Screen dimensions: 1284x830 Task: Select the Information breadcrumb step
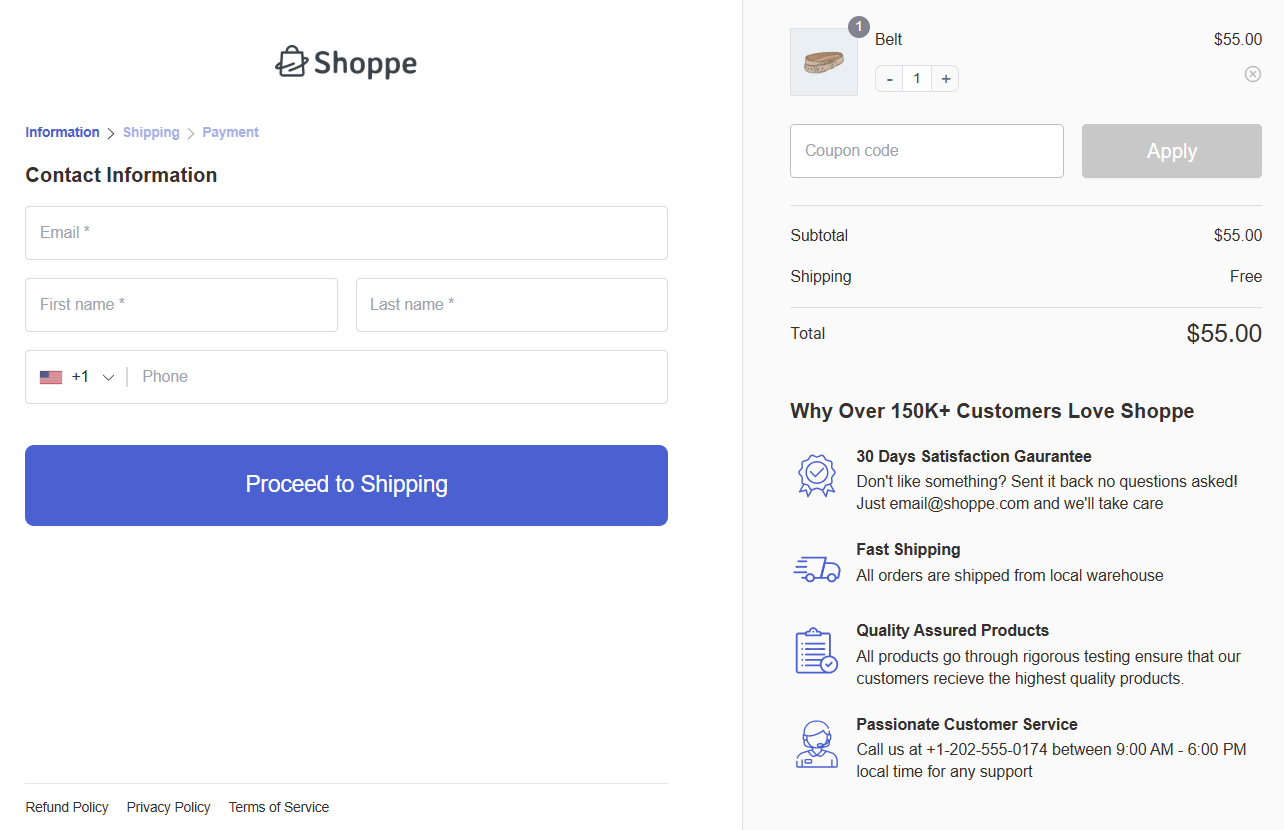(x=62, y=132)
